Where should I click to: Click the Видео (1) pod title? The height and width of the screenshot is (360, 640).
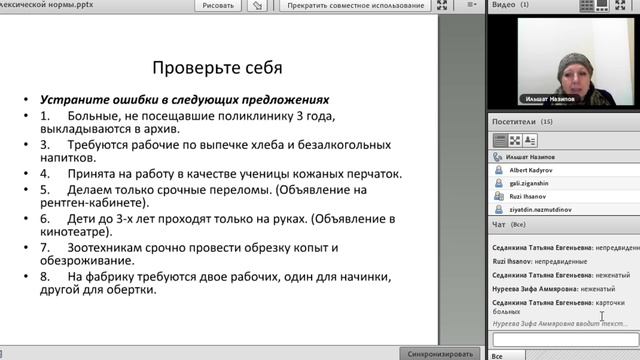click(510, 4)
